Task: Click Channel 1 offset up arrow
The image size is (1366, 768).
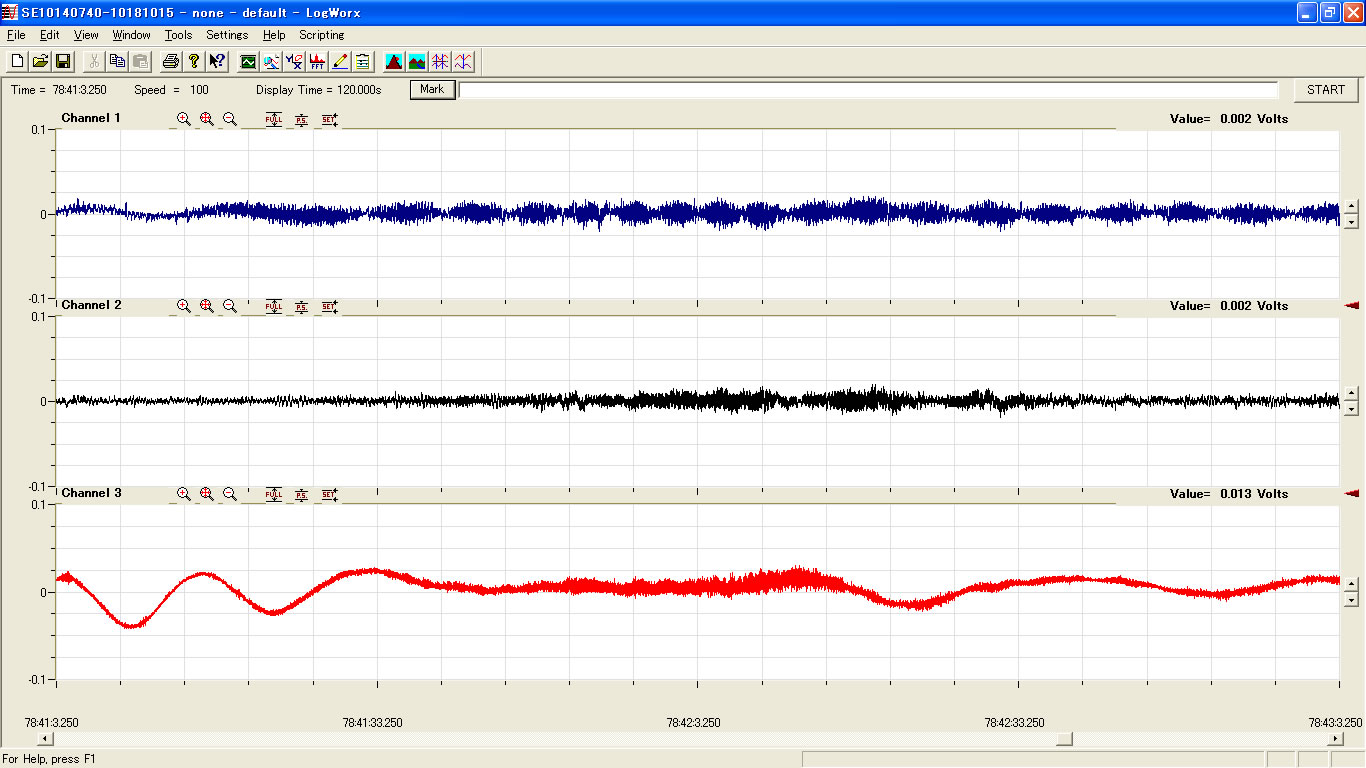Action: pyautogui.click(x=1352, y=206)
